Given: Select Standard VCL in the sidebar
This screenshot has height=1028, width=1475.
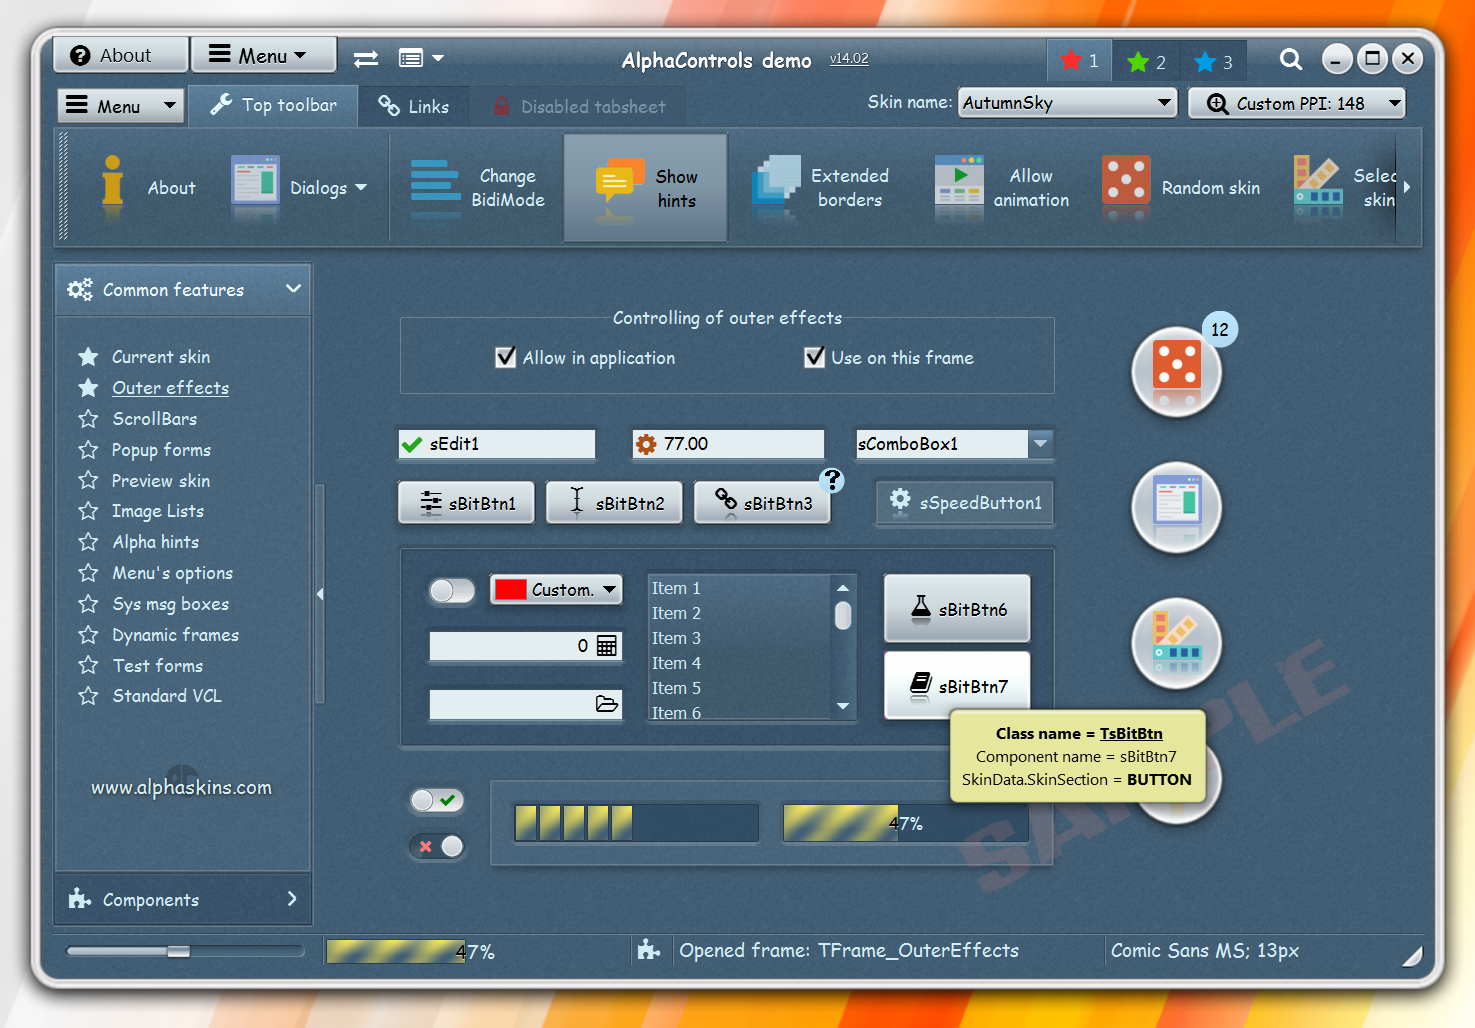Looking at the screenshot, I should coord(167,696).
